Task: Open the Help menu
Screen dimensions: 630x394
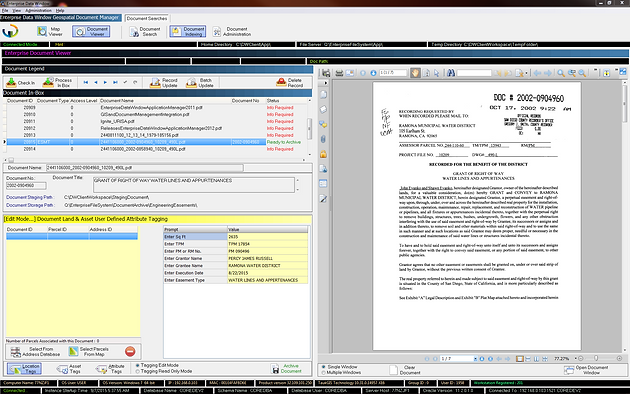Action: tap(60, 10)
